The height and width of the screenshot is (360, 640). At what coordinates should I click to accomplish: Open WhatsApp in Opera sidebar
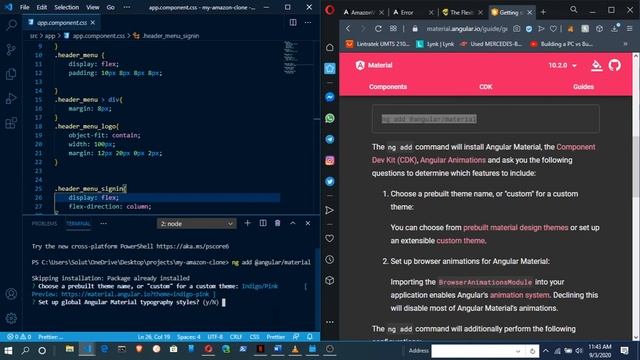click(330, 118)
